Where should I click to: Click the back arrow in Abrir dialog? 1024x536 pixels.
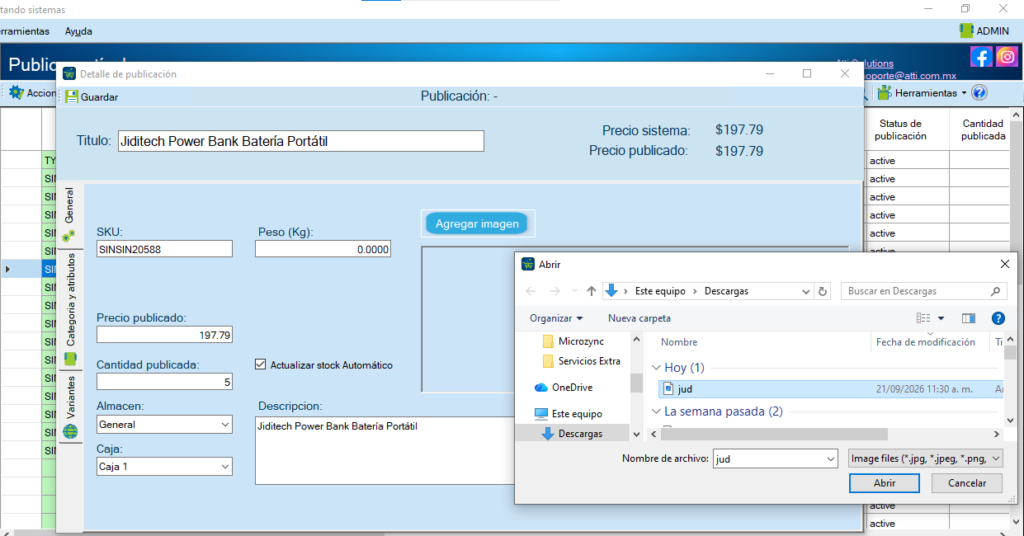click(x=531, y=291)
